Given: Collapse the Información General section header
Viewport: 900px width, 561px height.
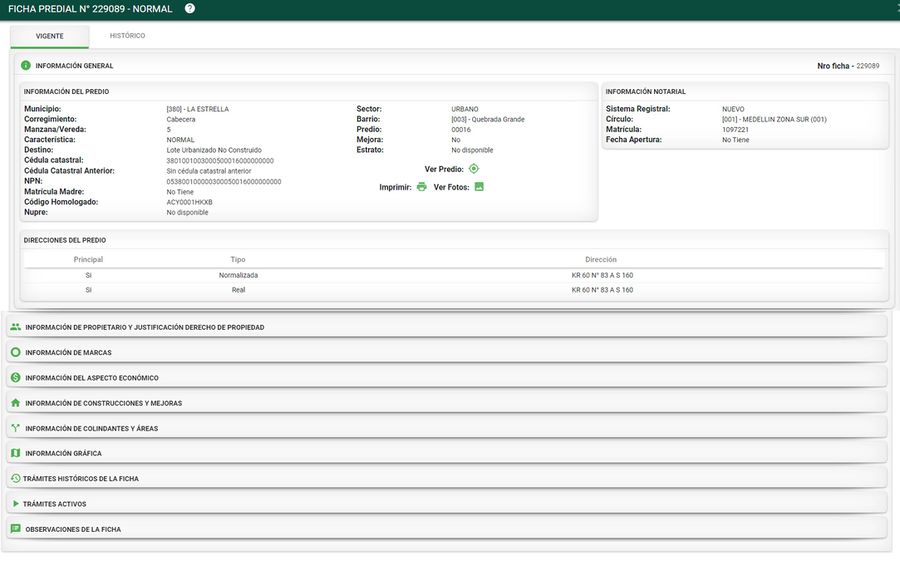Looking at the screenshot, I should [x=453, y=65].
